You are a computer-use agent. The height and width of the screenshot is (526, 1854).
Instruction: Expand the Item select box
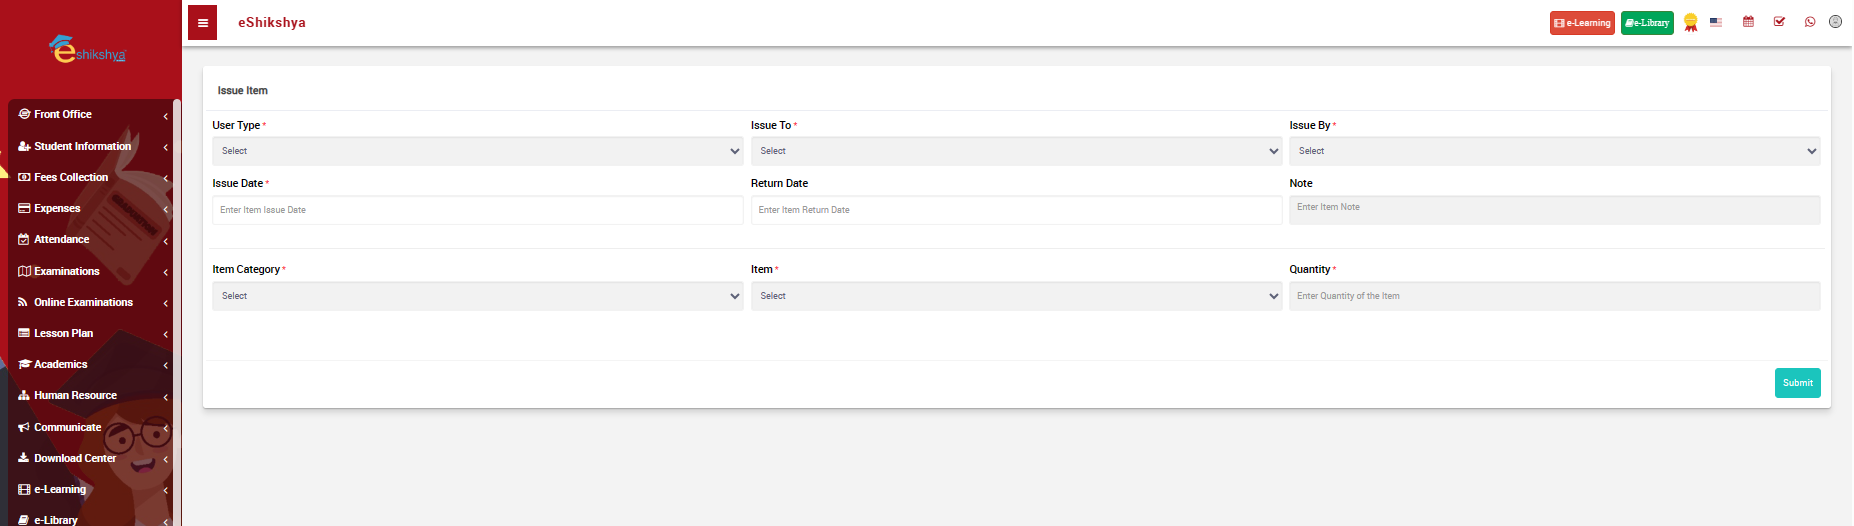point(1015,296)
